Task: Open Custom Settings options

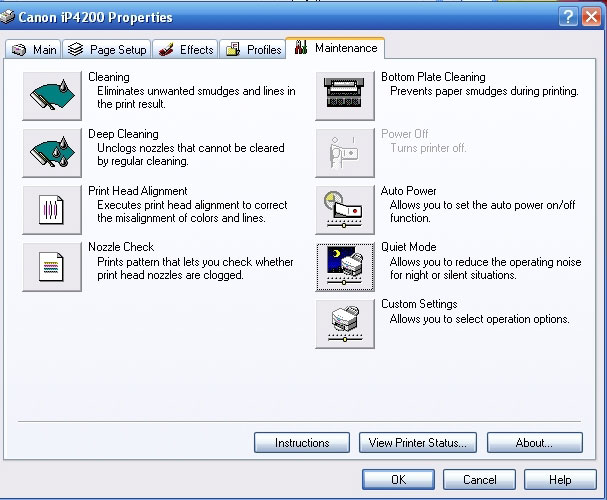Action: point(345,324)
